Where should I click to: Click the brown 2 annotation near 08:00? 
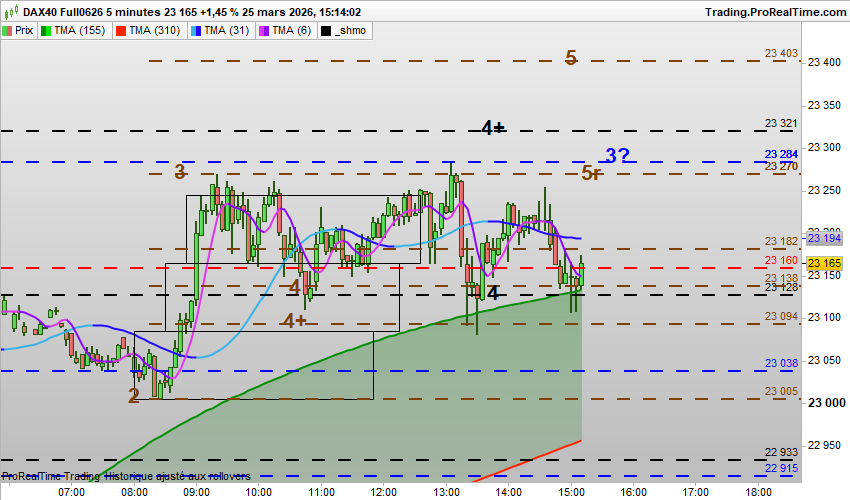tap(133, 396)
